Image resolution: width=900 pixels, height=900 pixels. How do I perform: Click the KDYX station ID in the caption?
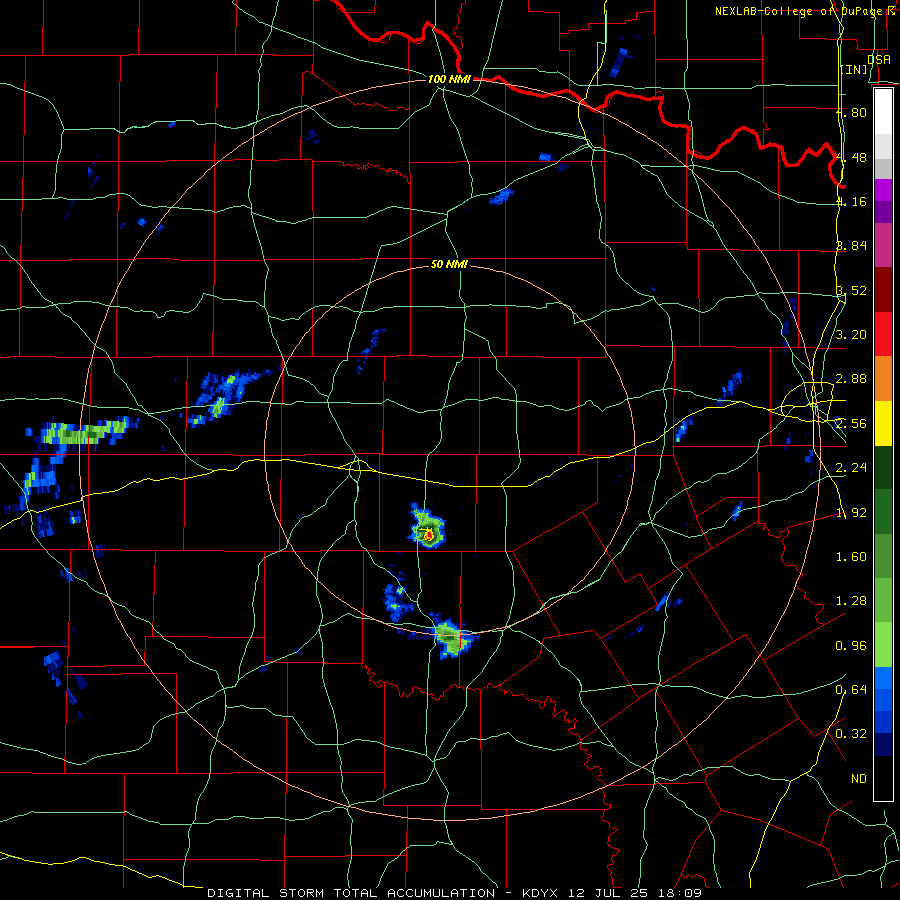pyautogui.click(x=540, y=893)
